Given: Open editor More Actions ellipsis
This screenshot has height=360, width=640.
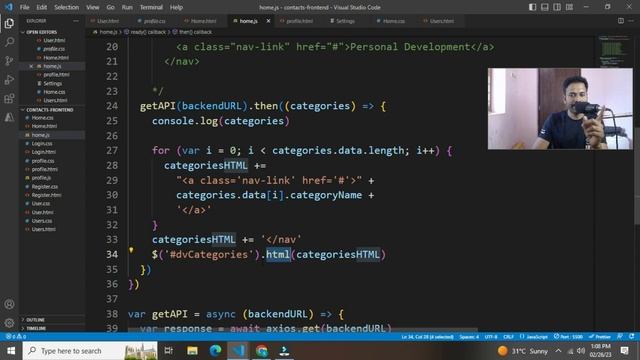Looking at the screenshot, I should pyautogui.click(x=631, y=21).
